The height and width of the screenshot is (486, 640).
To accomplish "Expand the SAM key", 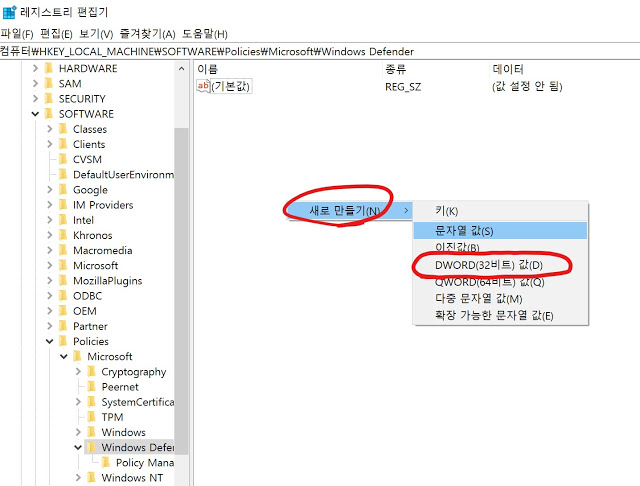I will pyautogui.click(x=36, y=83).
